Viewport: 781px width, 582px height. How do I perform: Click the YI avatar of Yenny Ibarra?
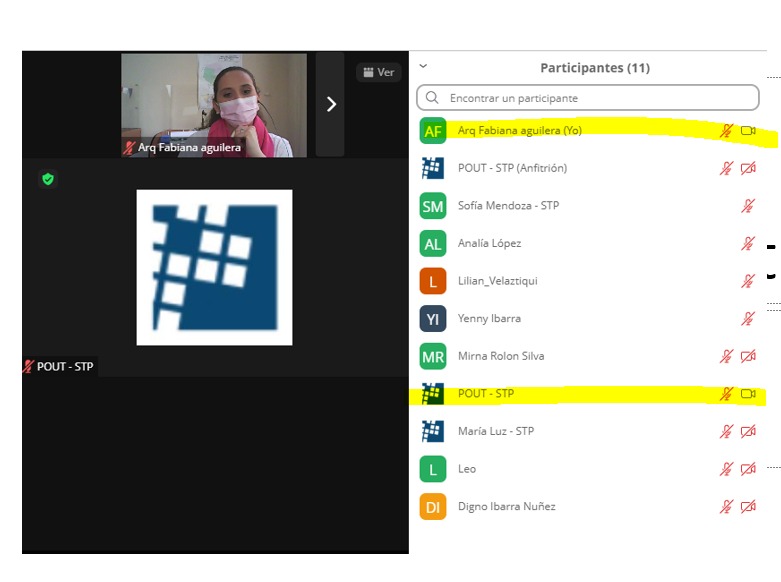433,318
